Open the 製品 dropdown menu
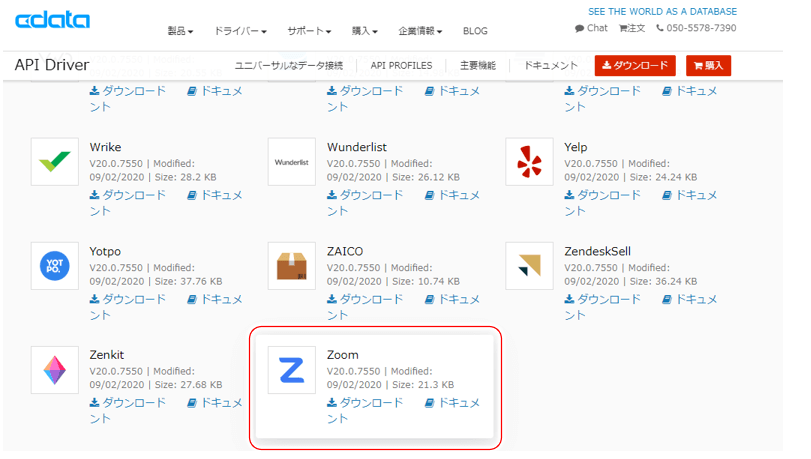This screenshot has height=459, width=811. tap(180, 31)
